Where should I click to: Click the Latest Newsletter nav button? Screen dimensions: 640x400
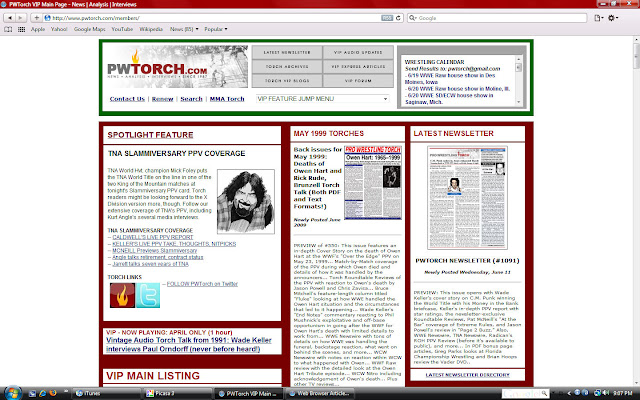287,52
